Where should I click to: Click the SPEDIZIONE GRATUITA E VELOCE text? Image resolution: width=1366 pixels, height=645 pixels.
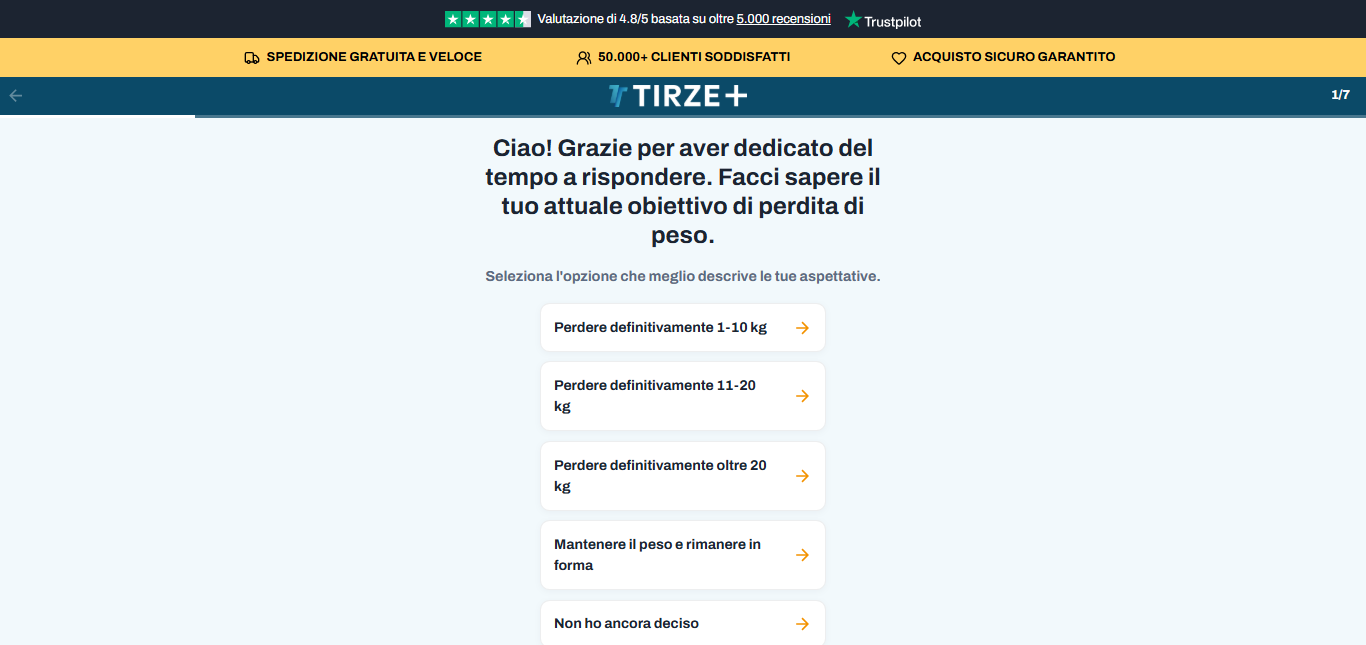(374, 57)
